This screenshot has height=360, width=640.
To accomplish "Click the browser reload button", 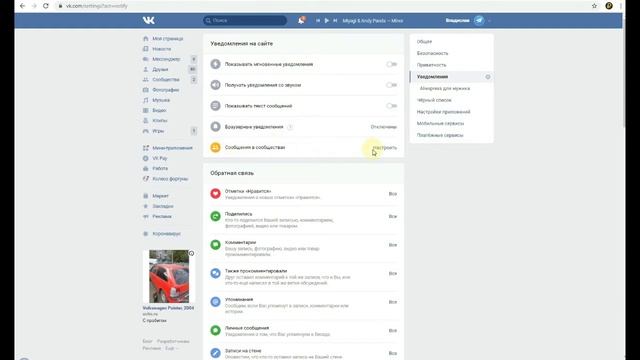I will point(46,6).
